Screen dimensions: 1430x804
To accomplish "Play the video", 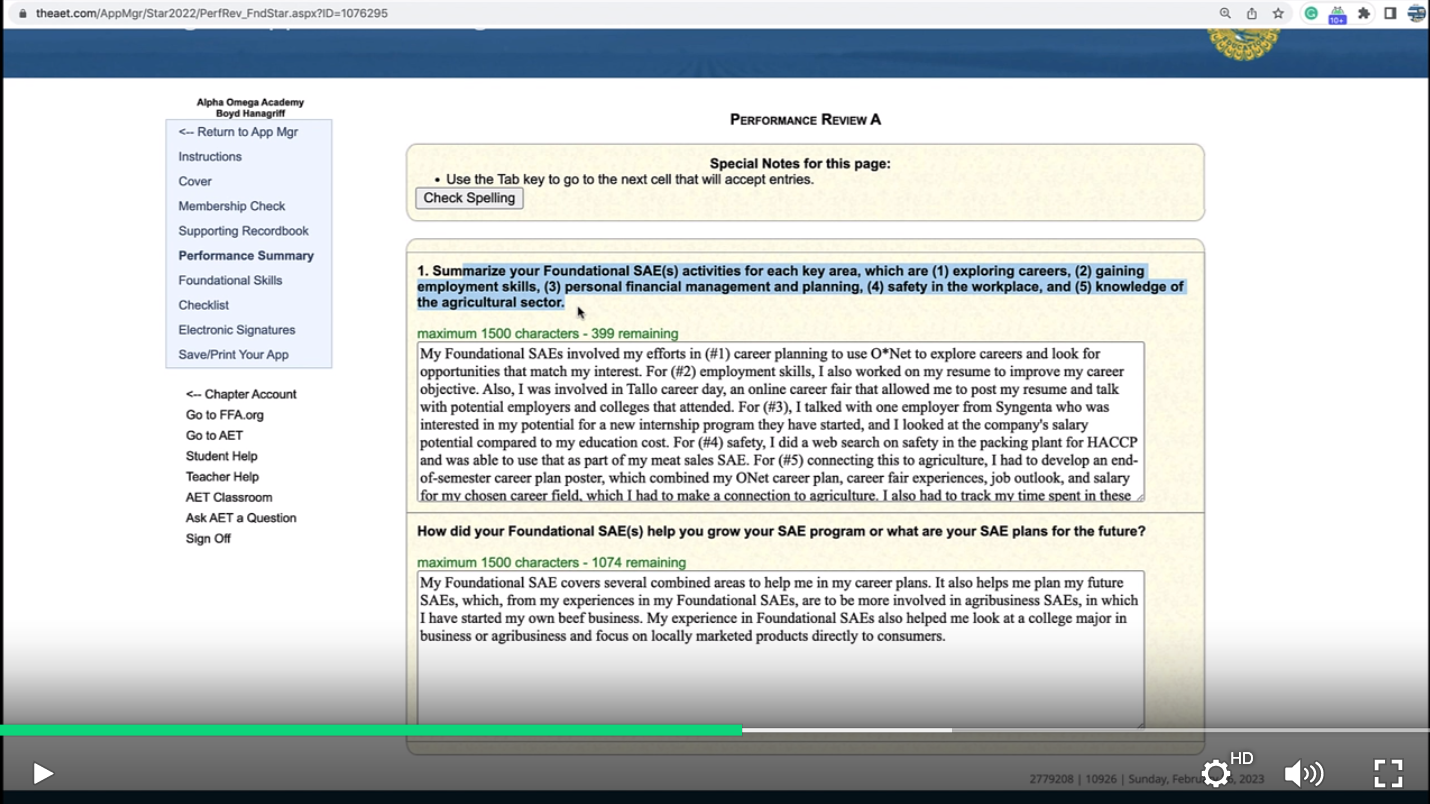I will pos(42,773).
